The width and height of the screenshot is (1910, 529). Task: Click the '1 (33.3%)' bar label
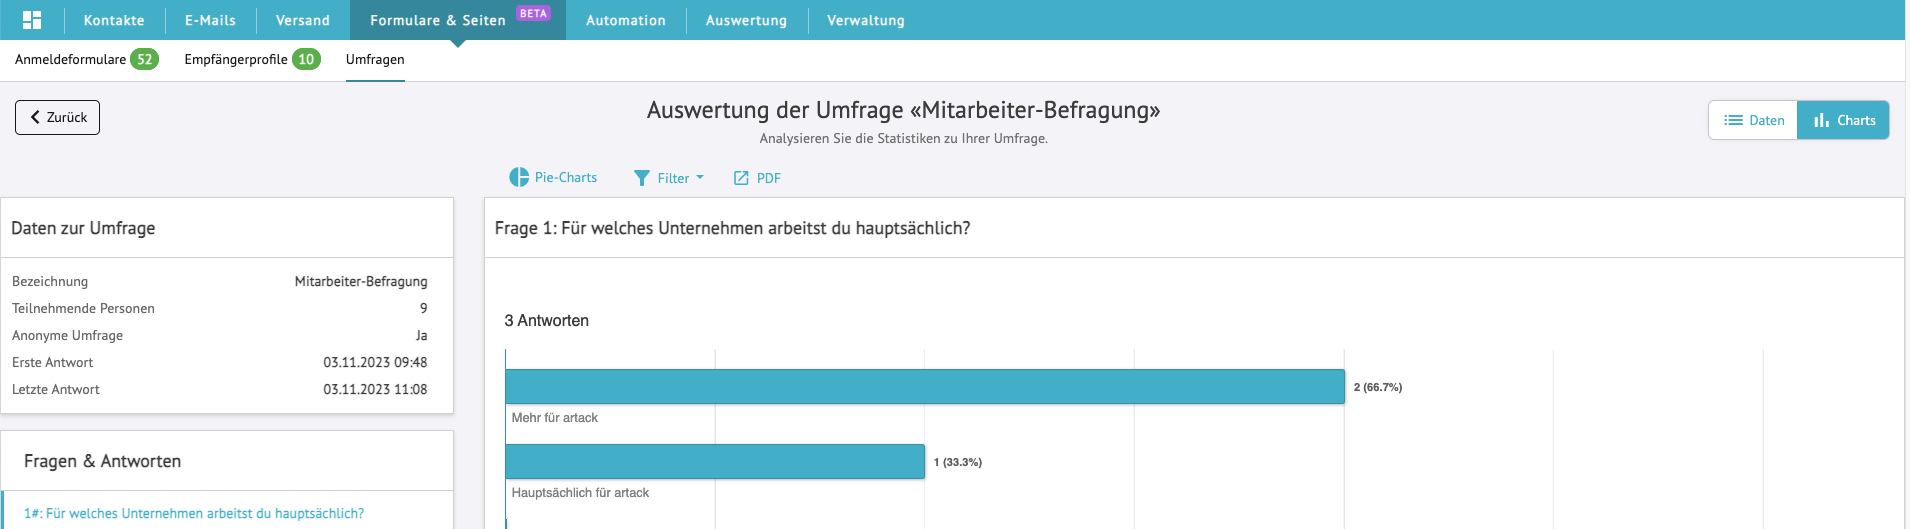[958, 462]
